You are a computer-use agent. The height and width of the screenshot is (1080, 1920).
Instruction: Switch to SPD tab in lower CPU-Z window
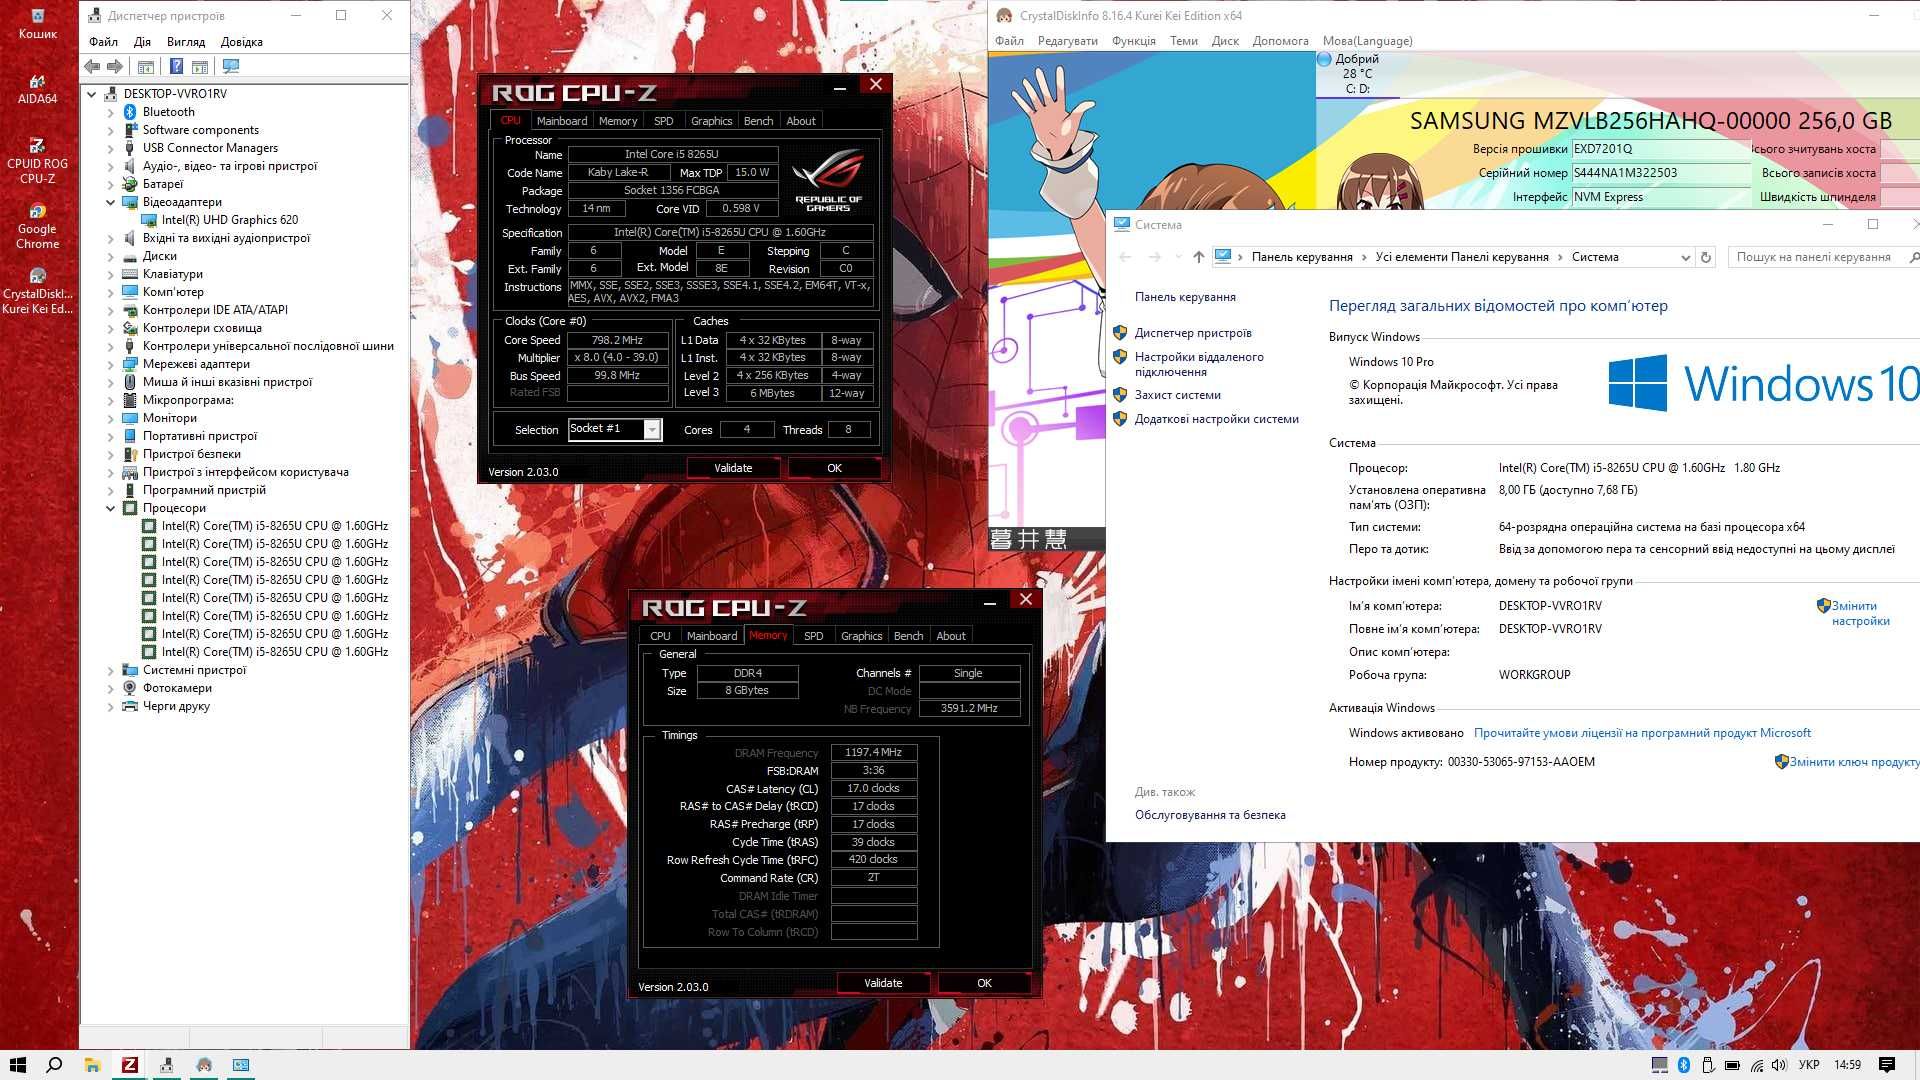click(814, 636)
